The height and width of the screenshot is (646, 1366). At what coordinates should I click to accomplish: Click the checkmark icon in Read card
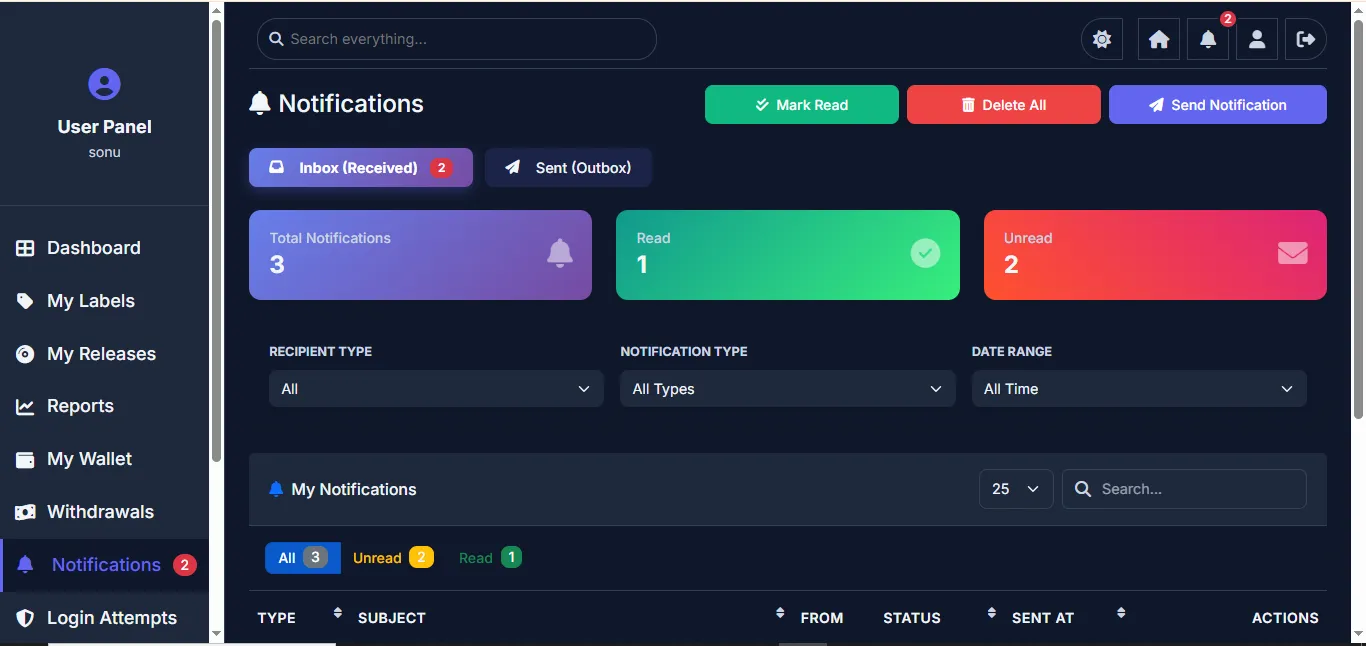click(x=925, y=253)
